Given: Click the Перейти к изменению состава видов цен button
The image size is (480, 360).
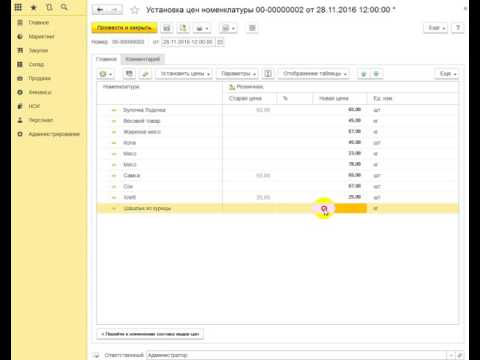Looking at the screenshot, I should coord(150,334).
